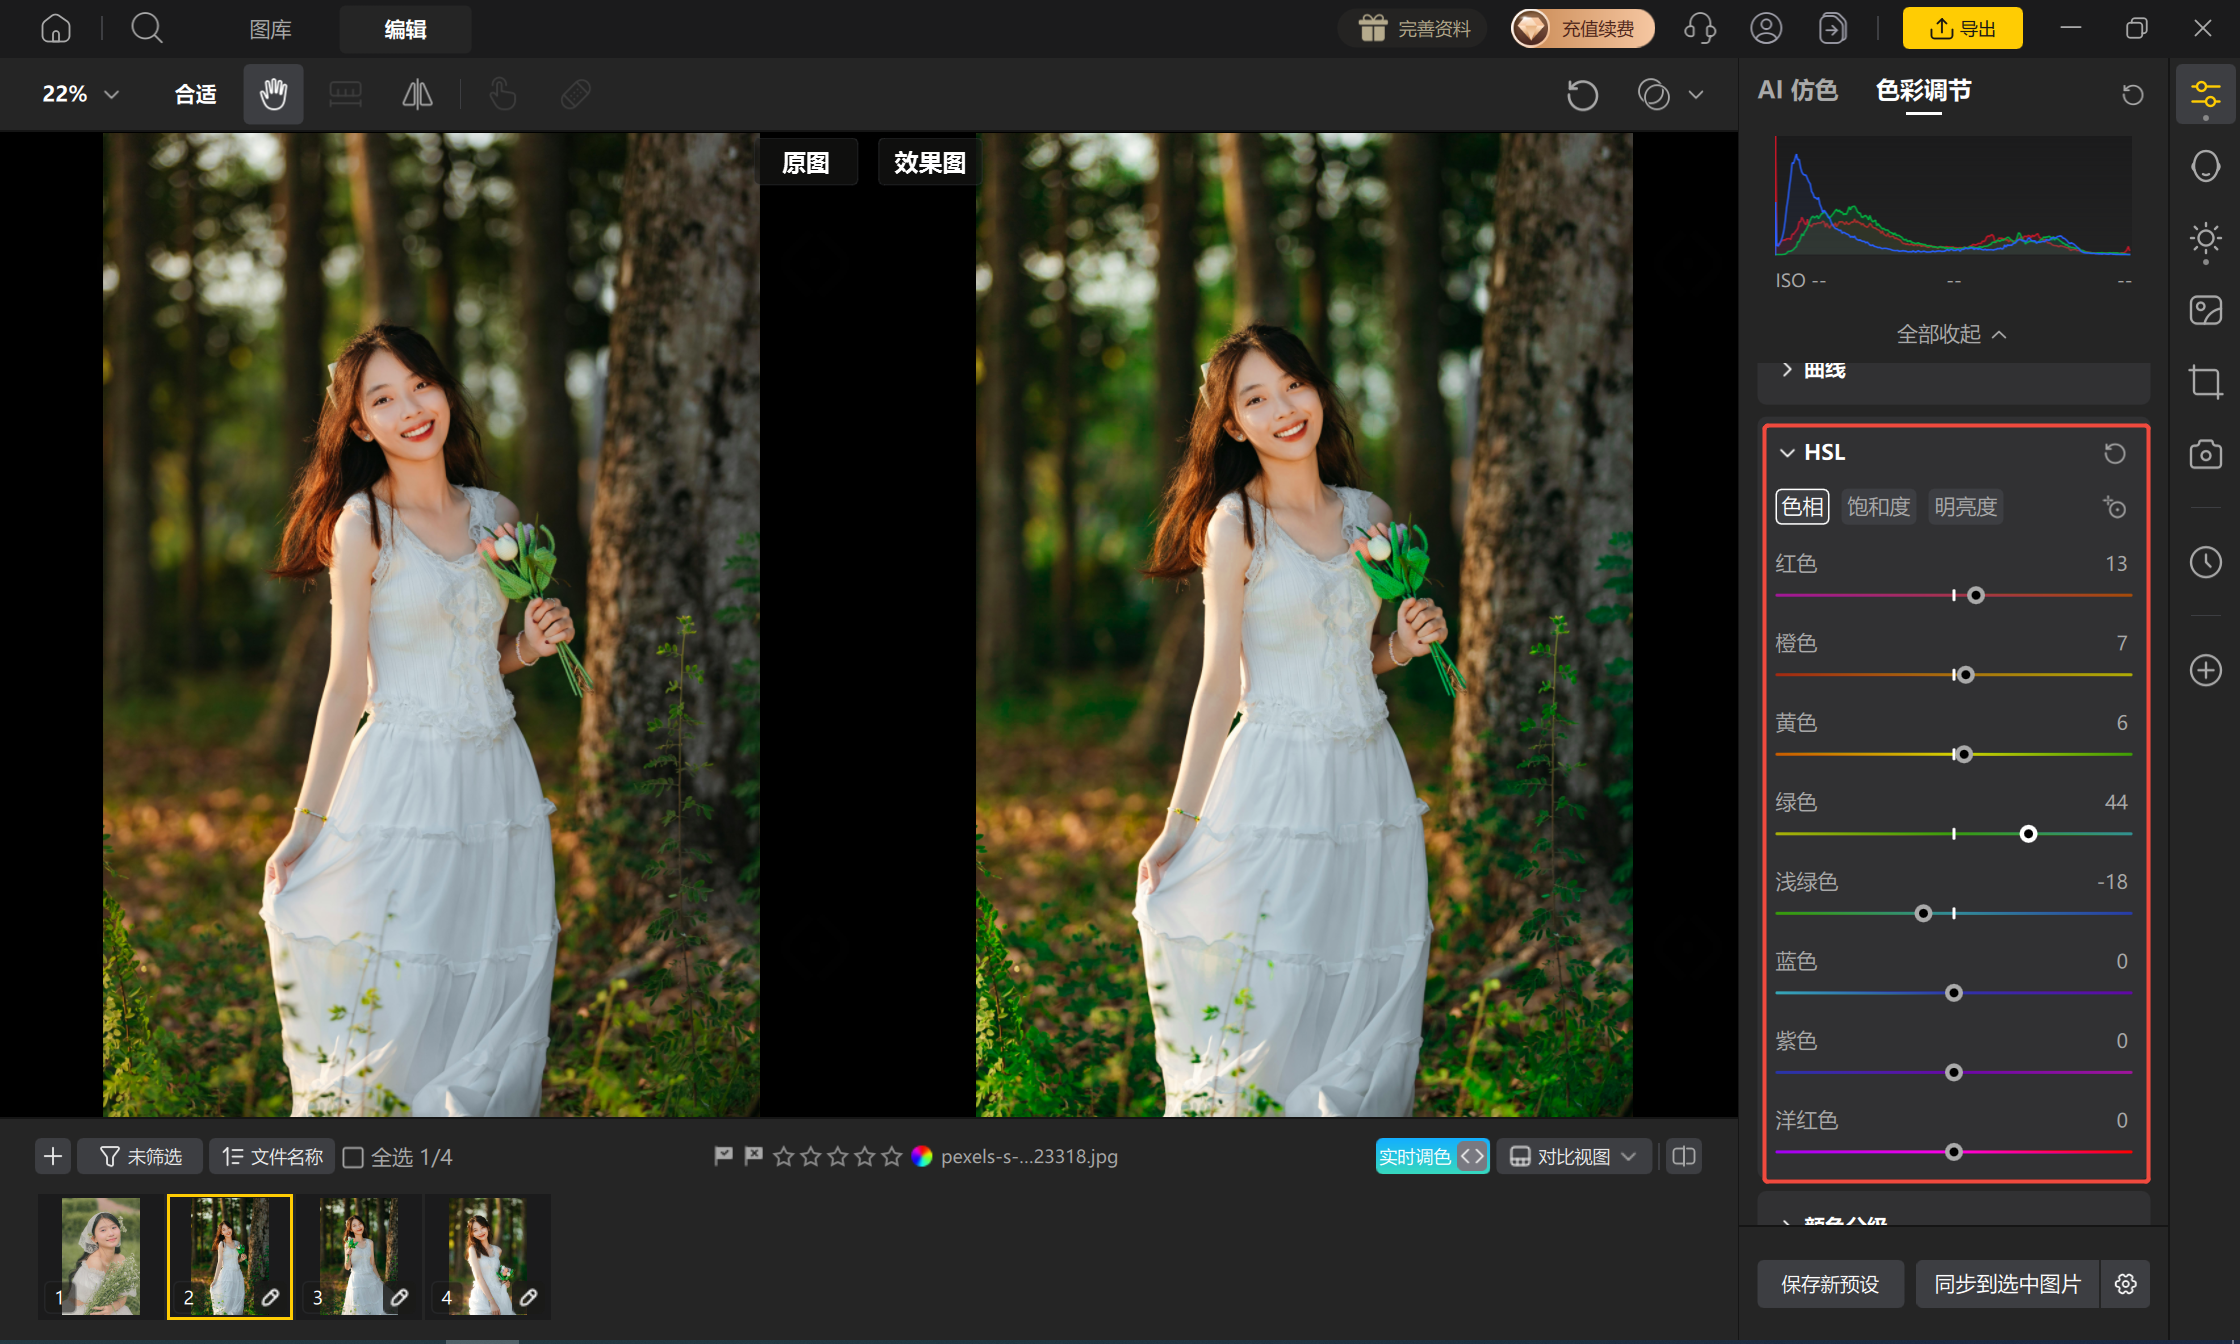Click the flip mirror tool icon

[417, 94]
